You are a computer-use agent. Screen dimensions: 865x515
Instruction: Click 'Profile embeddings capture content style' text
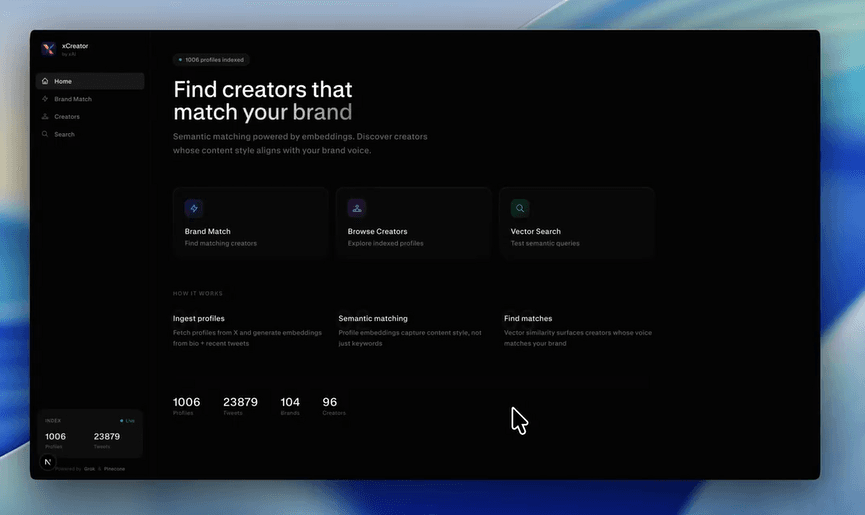point(410,338)
